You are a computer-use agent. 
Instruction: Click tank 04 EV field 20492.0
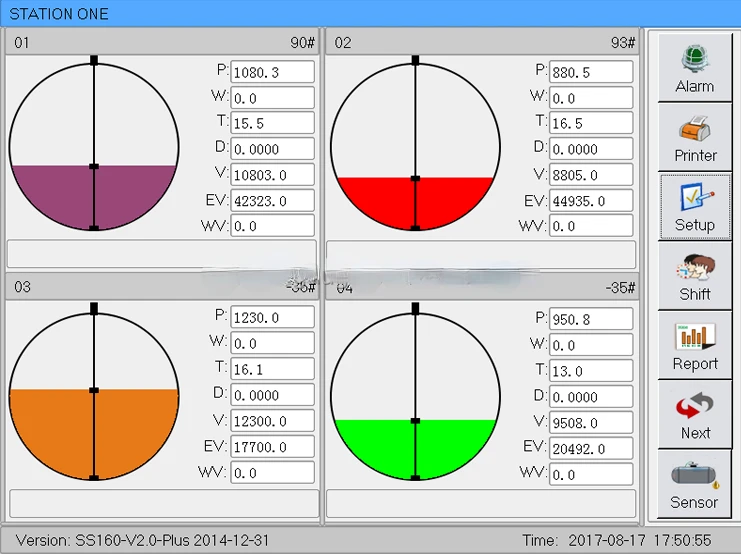click(x=591, y=448)
